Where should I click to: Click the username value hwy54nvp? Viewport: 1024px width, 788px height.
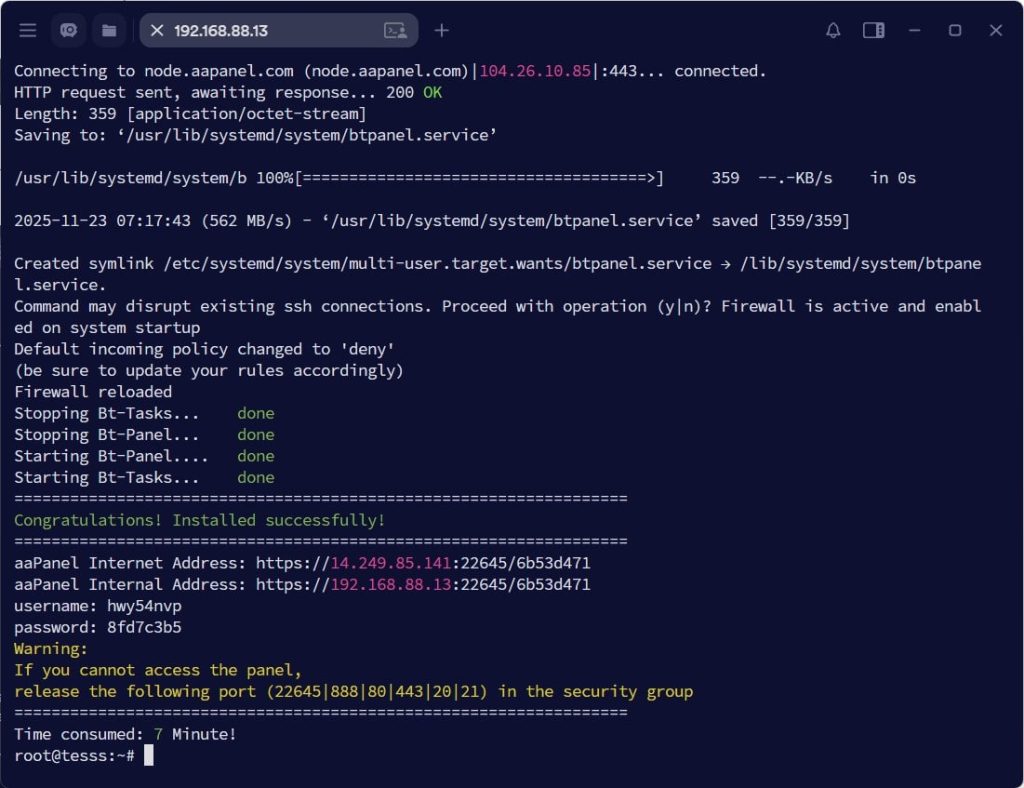[x=144, y=606]
